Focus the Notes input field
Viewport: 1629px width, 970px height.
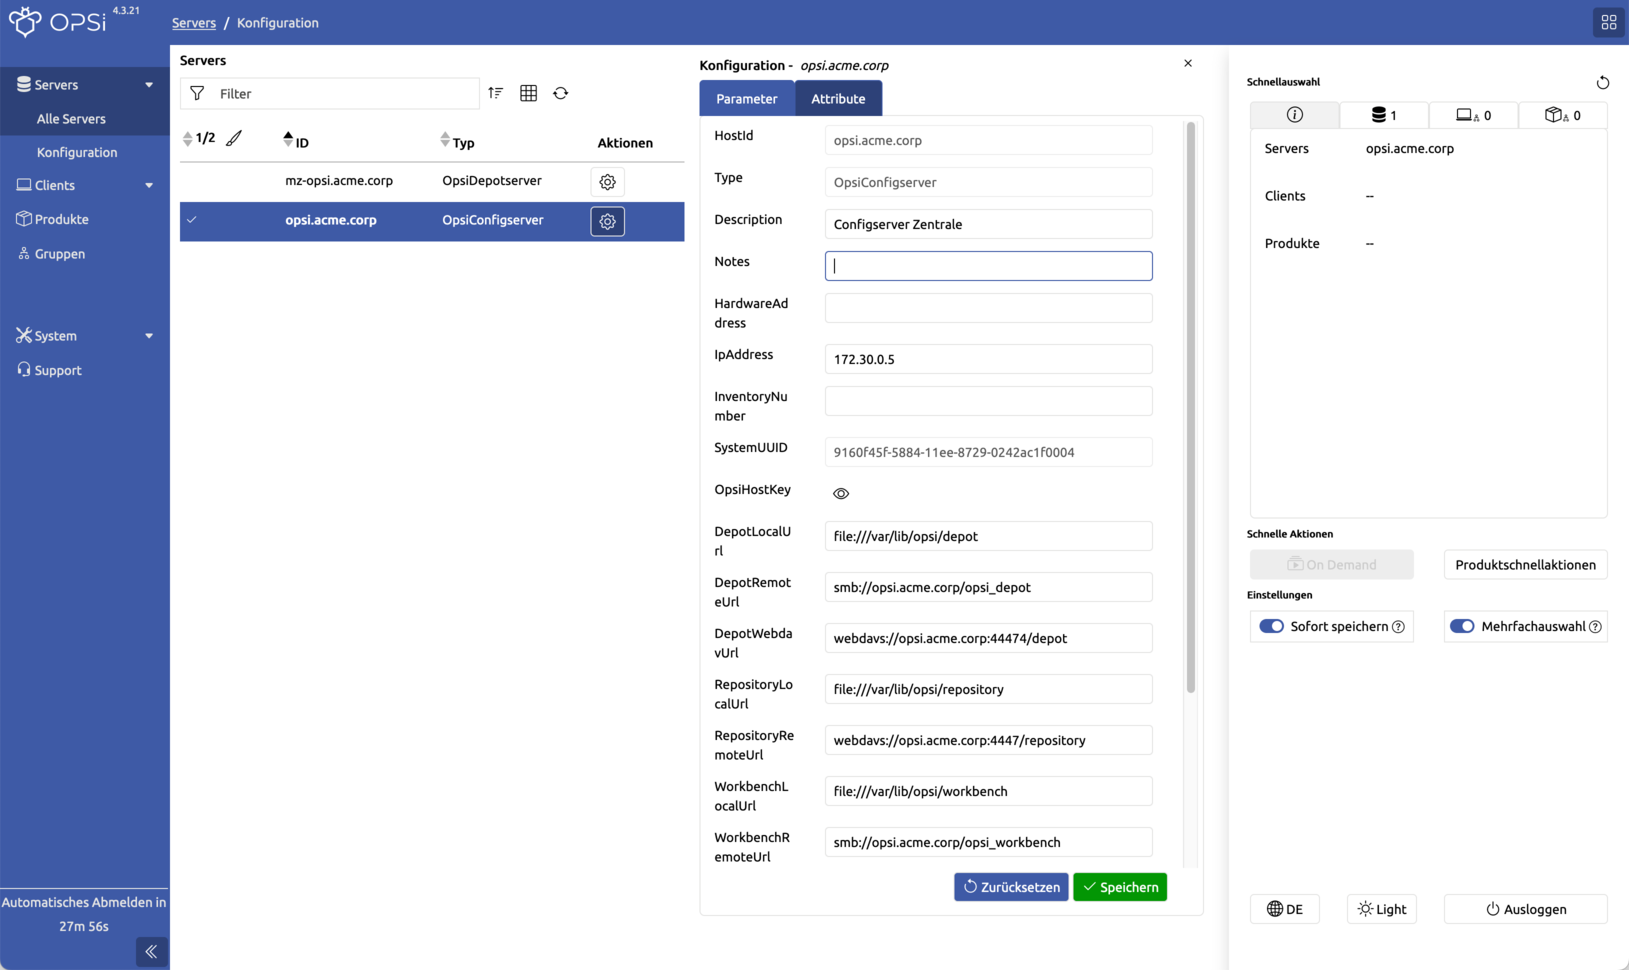988,266
